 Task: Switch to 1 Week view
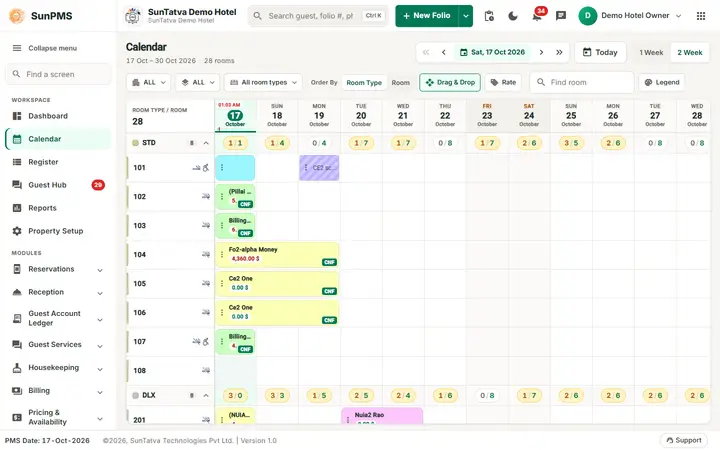[651, 52]
